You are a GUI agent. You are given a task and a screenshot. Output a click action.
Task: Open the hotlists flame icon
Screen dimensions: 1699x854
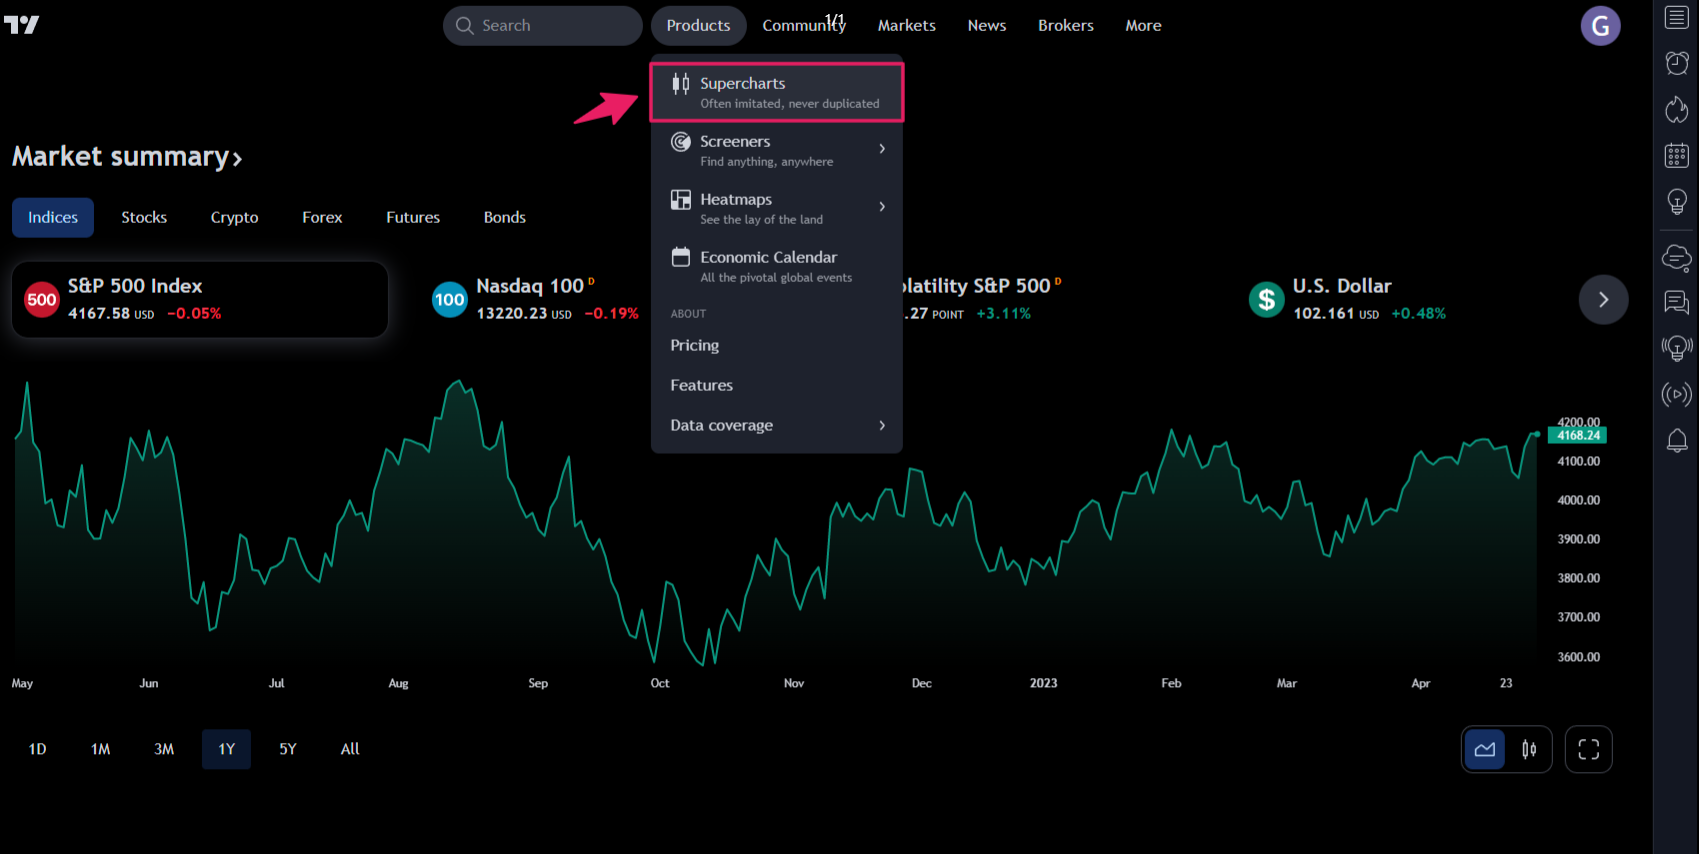tap(1677, 109)
